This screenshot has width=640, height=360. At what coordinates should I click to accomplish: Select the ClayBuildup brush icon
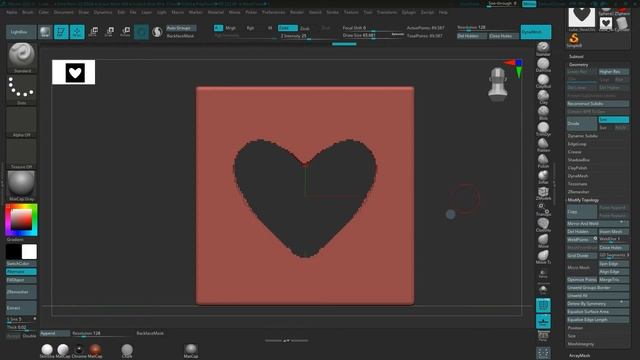(x=543, y=81)
